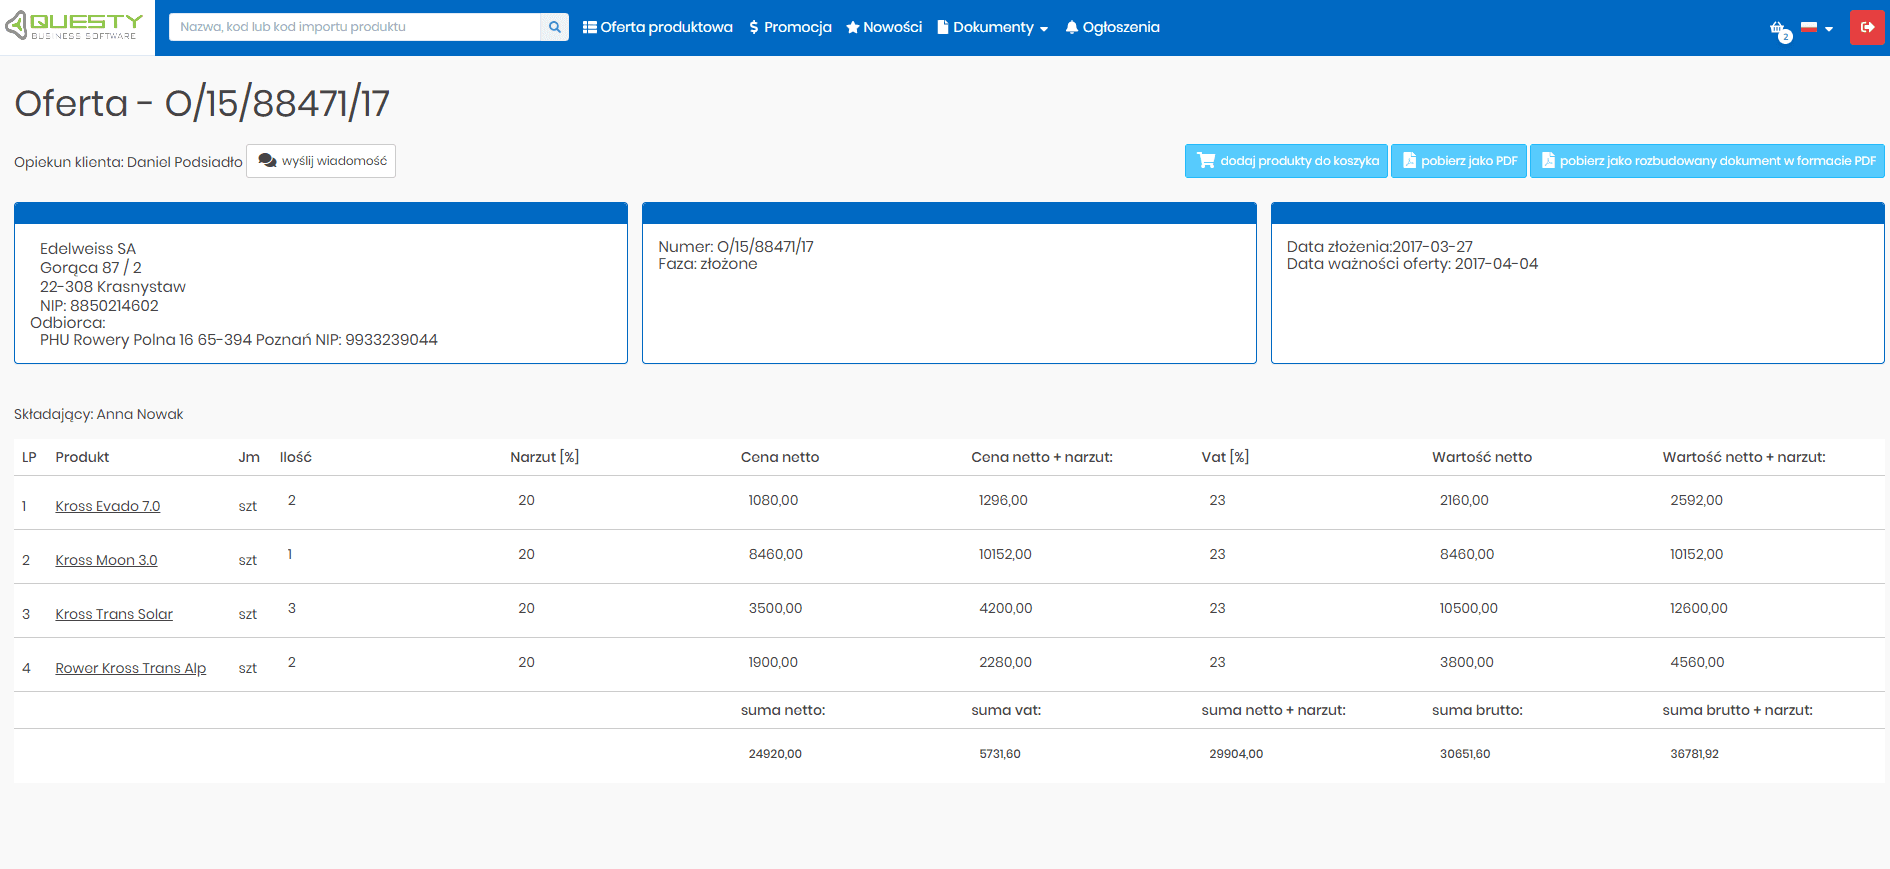Image resolution: width=1890 pixels, height=869 pixels.
Task: Send message via wyślij wiadomość button
Action: pos(321,161)
